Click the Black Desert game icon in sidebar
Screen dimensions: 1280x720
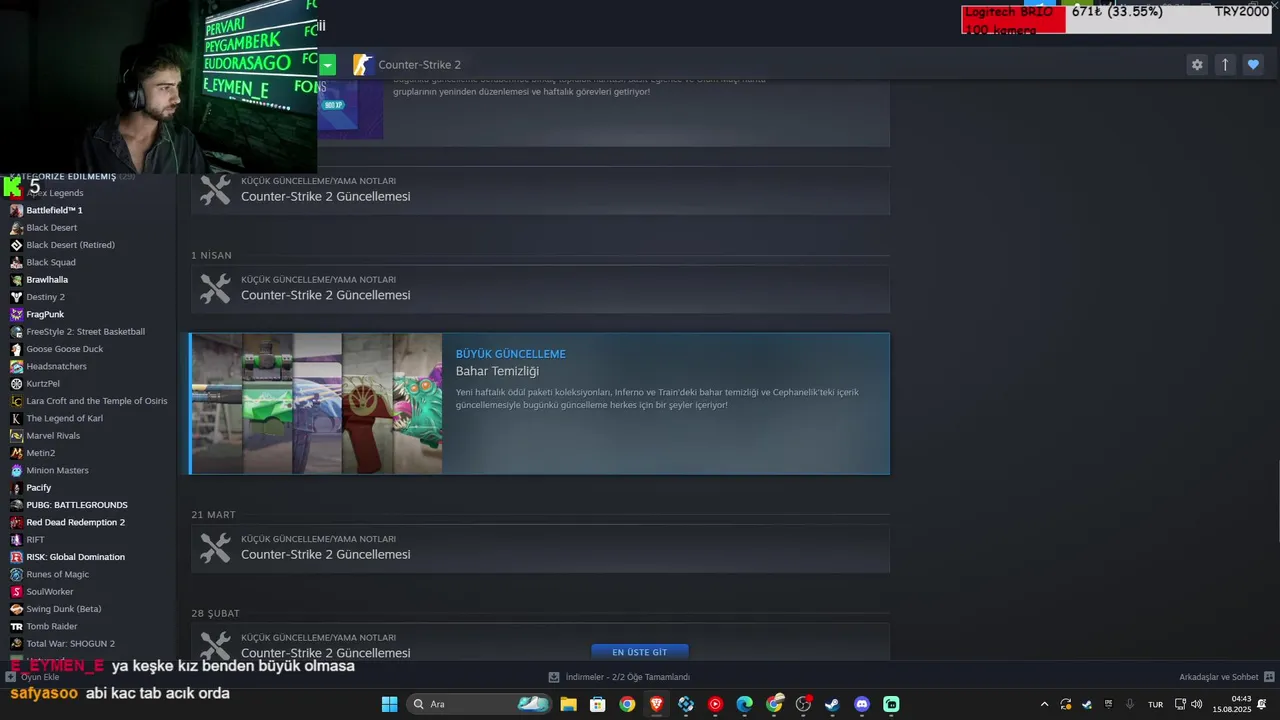[16, 228]
